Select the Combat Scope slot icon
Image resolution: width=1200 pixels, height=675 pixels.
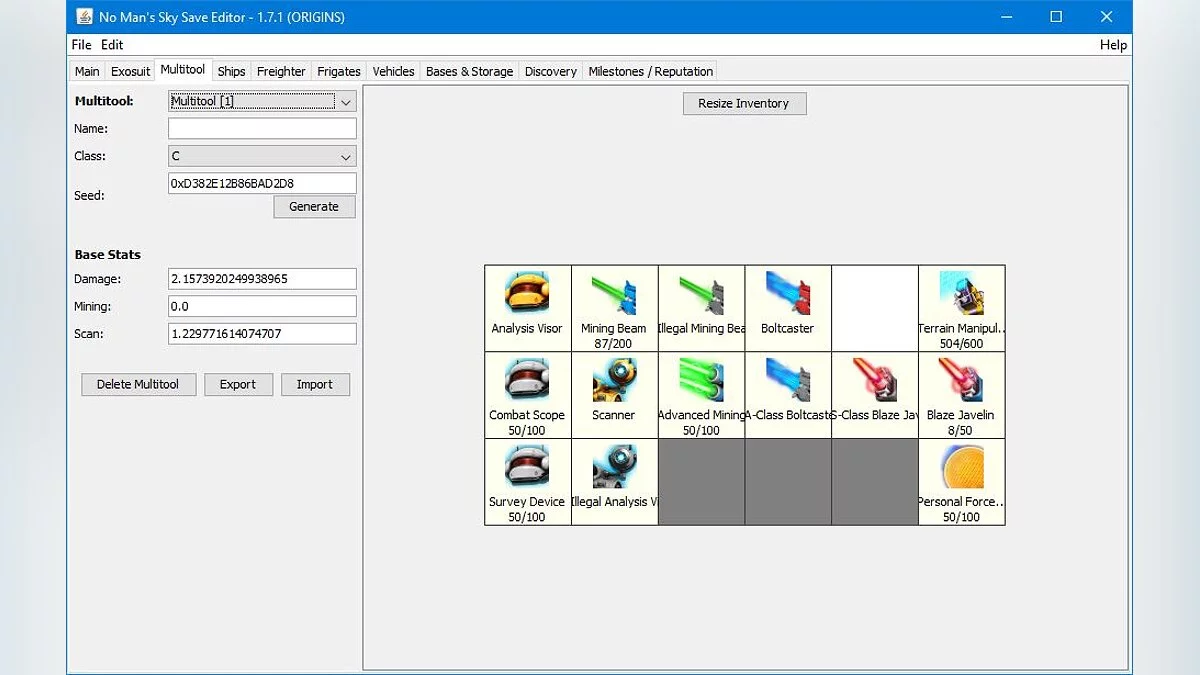527,381
